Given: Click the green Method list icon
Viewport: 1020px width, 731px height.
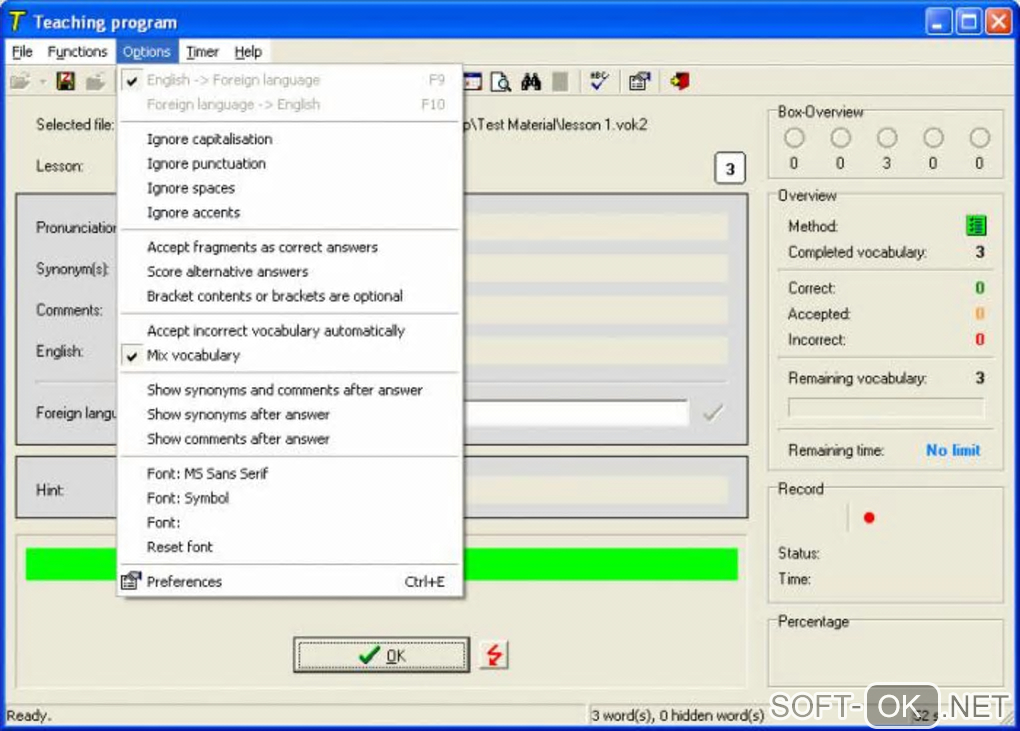Looking at the screenshot, I should click(x=976, y=226).
